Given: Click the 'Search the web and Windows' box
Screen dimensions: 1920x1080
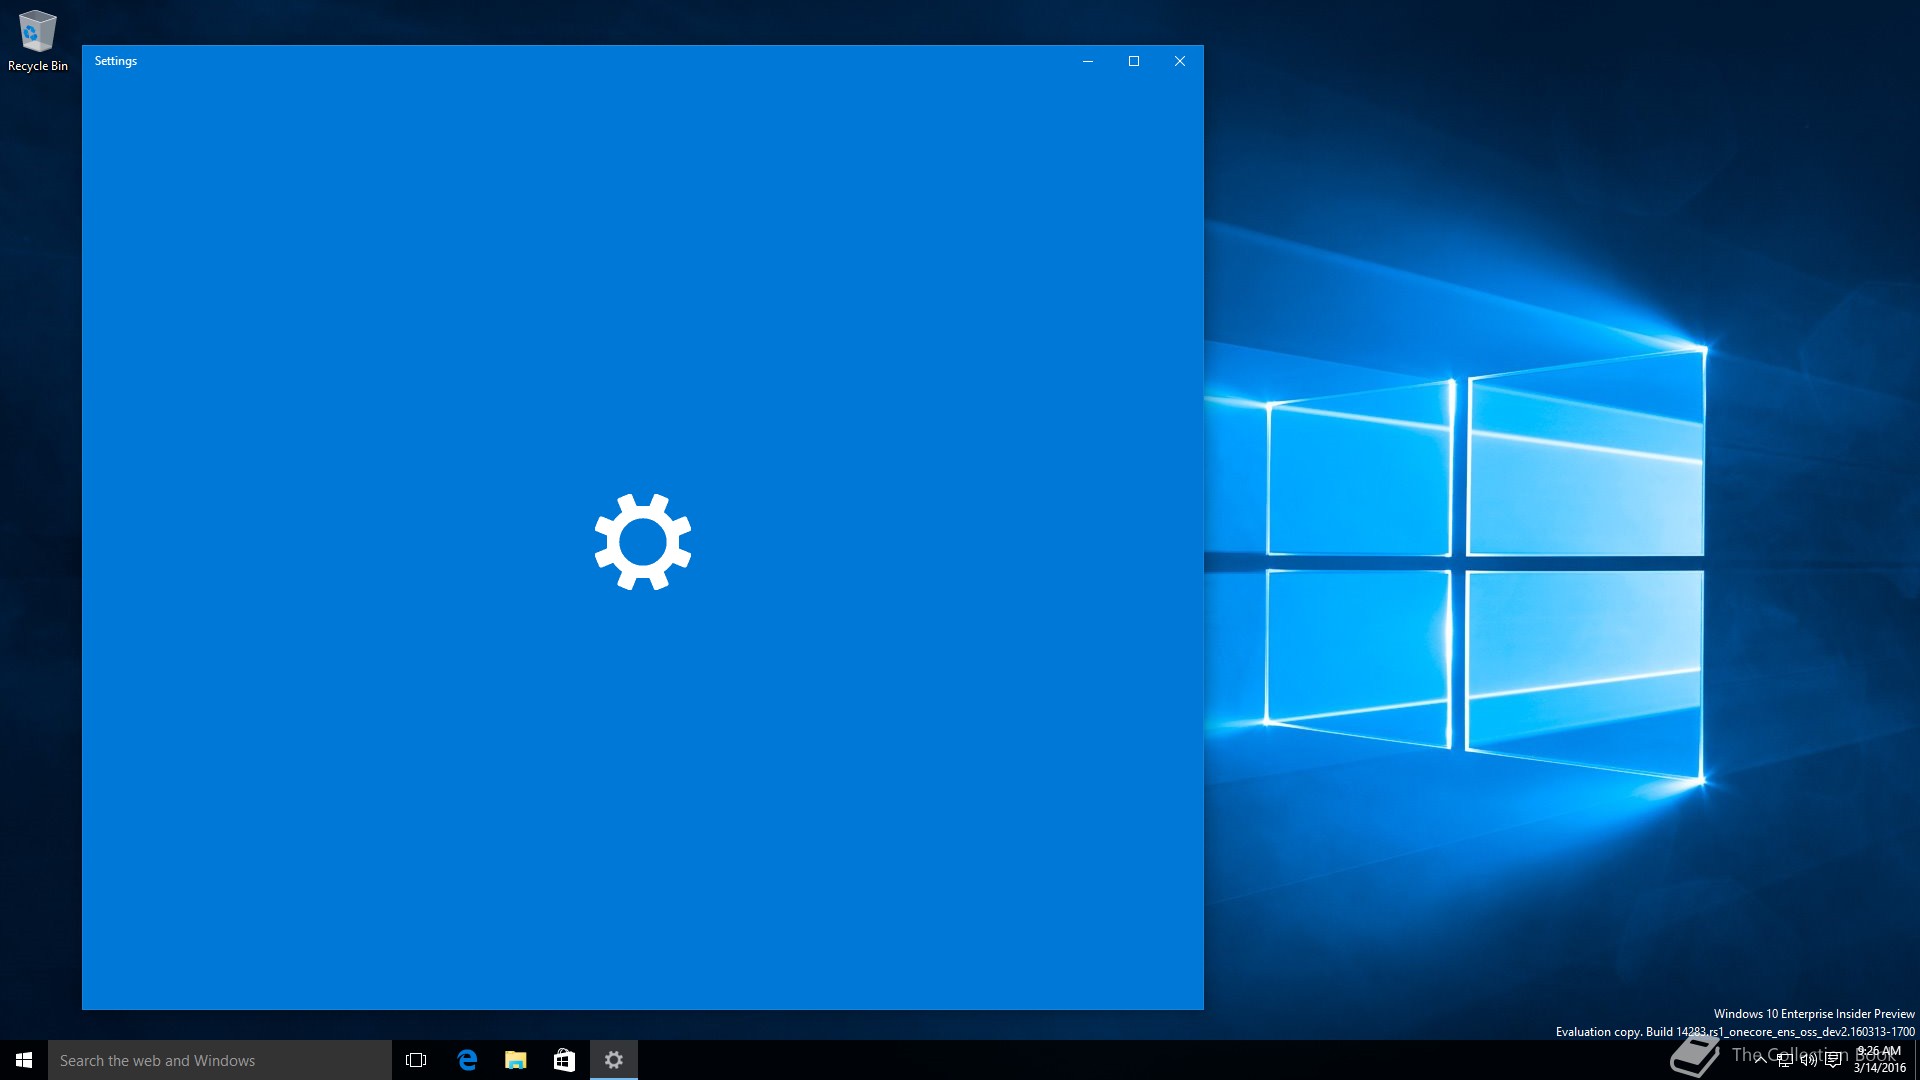Looking at the screenshot, I should tap(220, 1060).
